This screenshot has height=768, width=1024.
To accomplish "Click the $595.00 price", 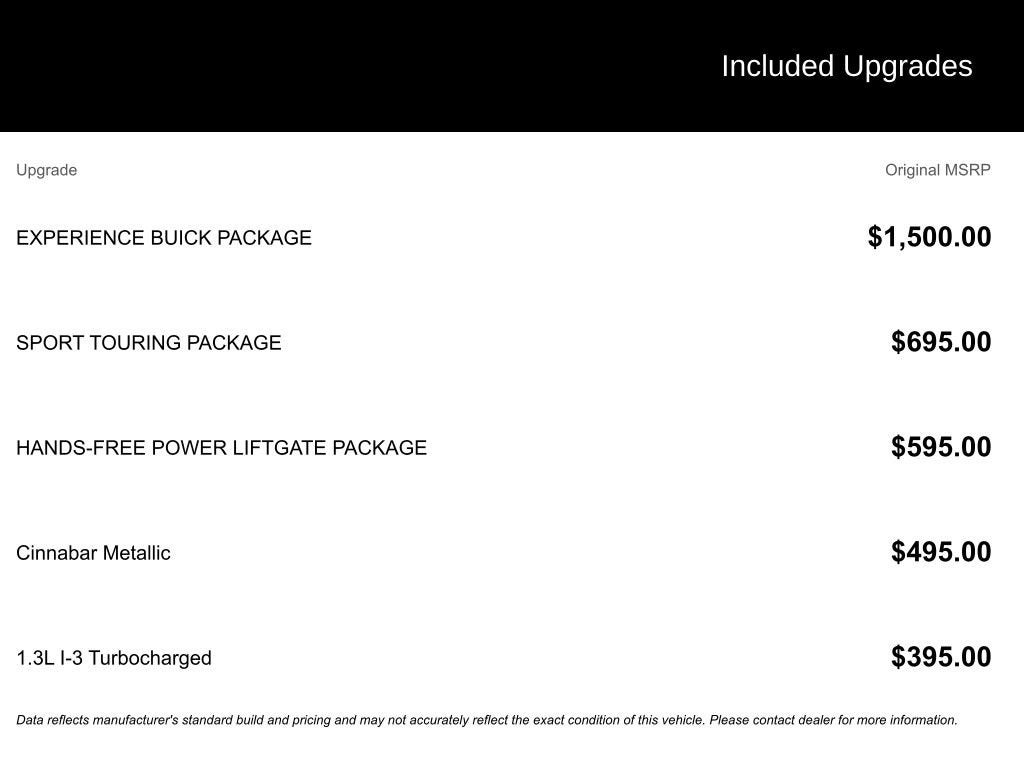I will [x=941, y=447].
